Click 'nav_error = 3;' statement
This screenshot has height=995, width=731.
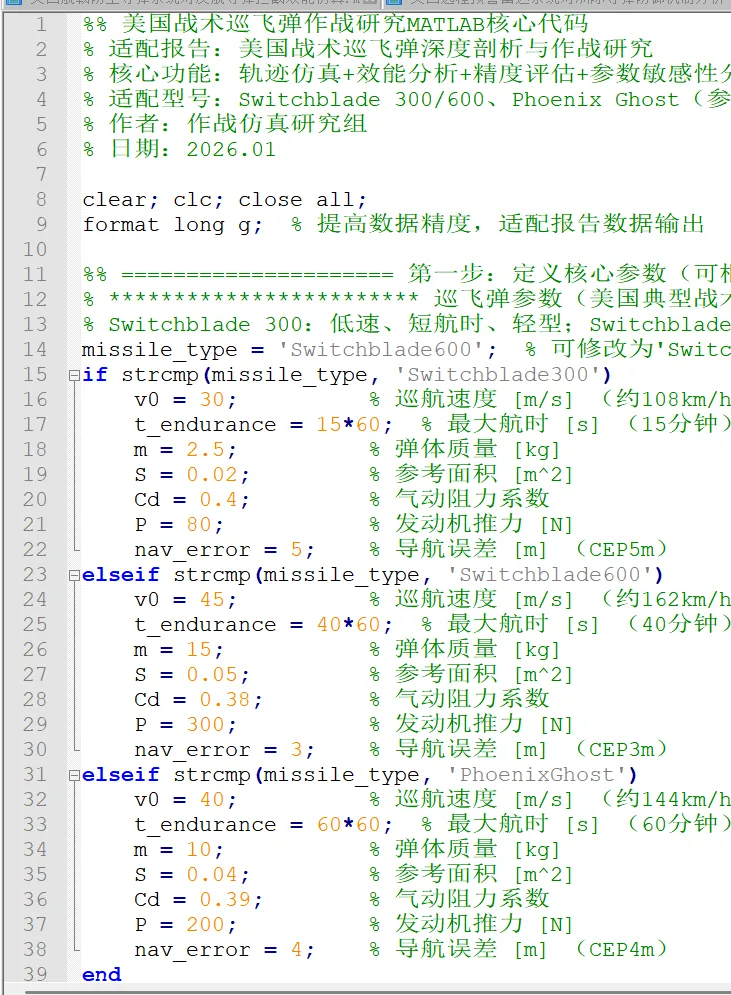[x=224, y=750]
